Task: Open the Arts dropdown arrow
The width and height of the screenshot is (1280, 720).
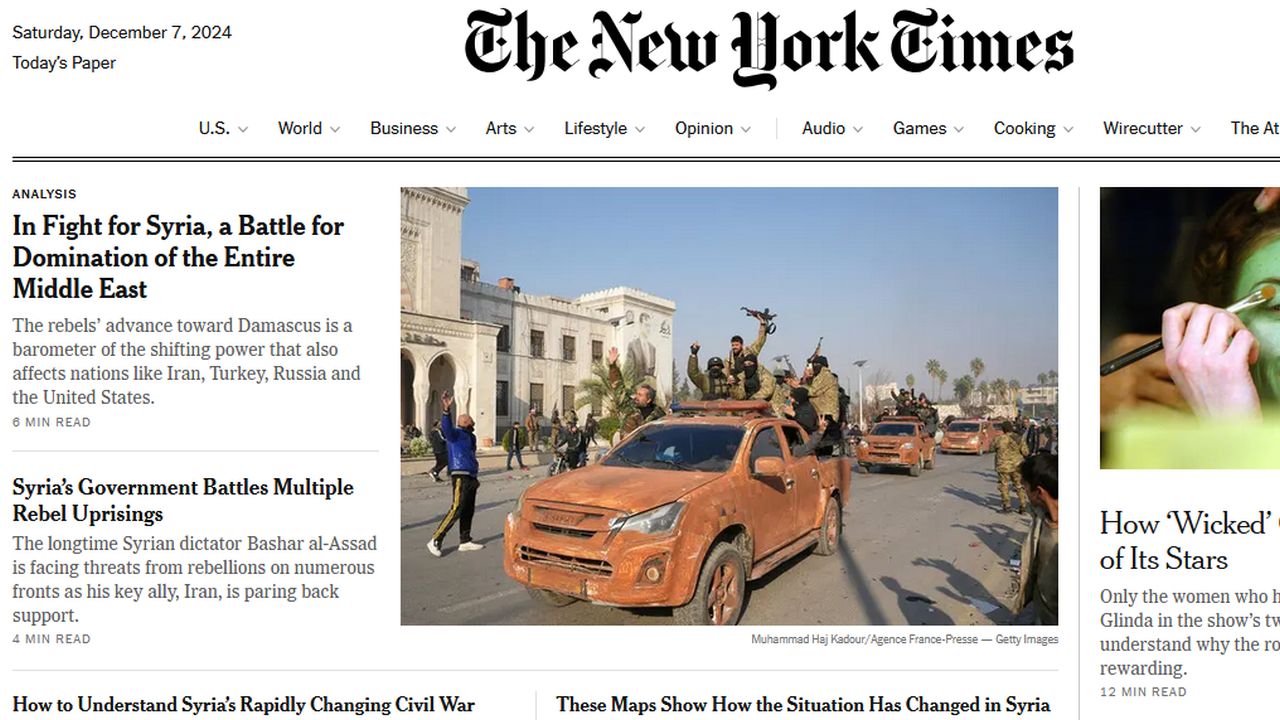Action: click(529, 129)
